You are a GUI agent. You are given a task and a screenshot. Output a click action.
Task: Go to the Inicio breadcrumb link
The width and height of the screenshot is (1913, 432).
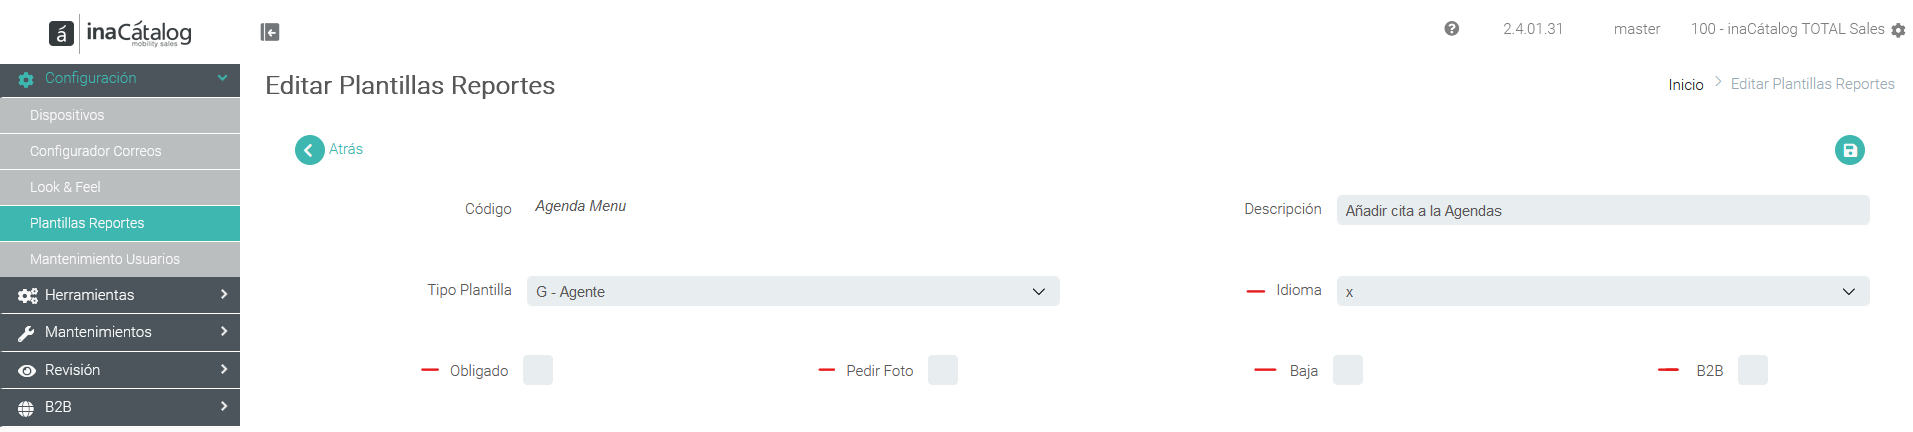(x=1686, y=85)
